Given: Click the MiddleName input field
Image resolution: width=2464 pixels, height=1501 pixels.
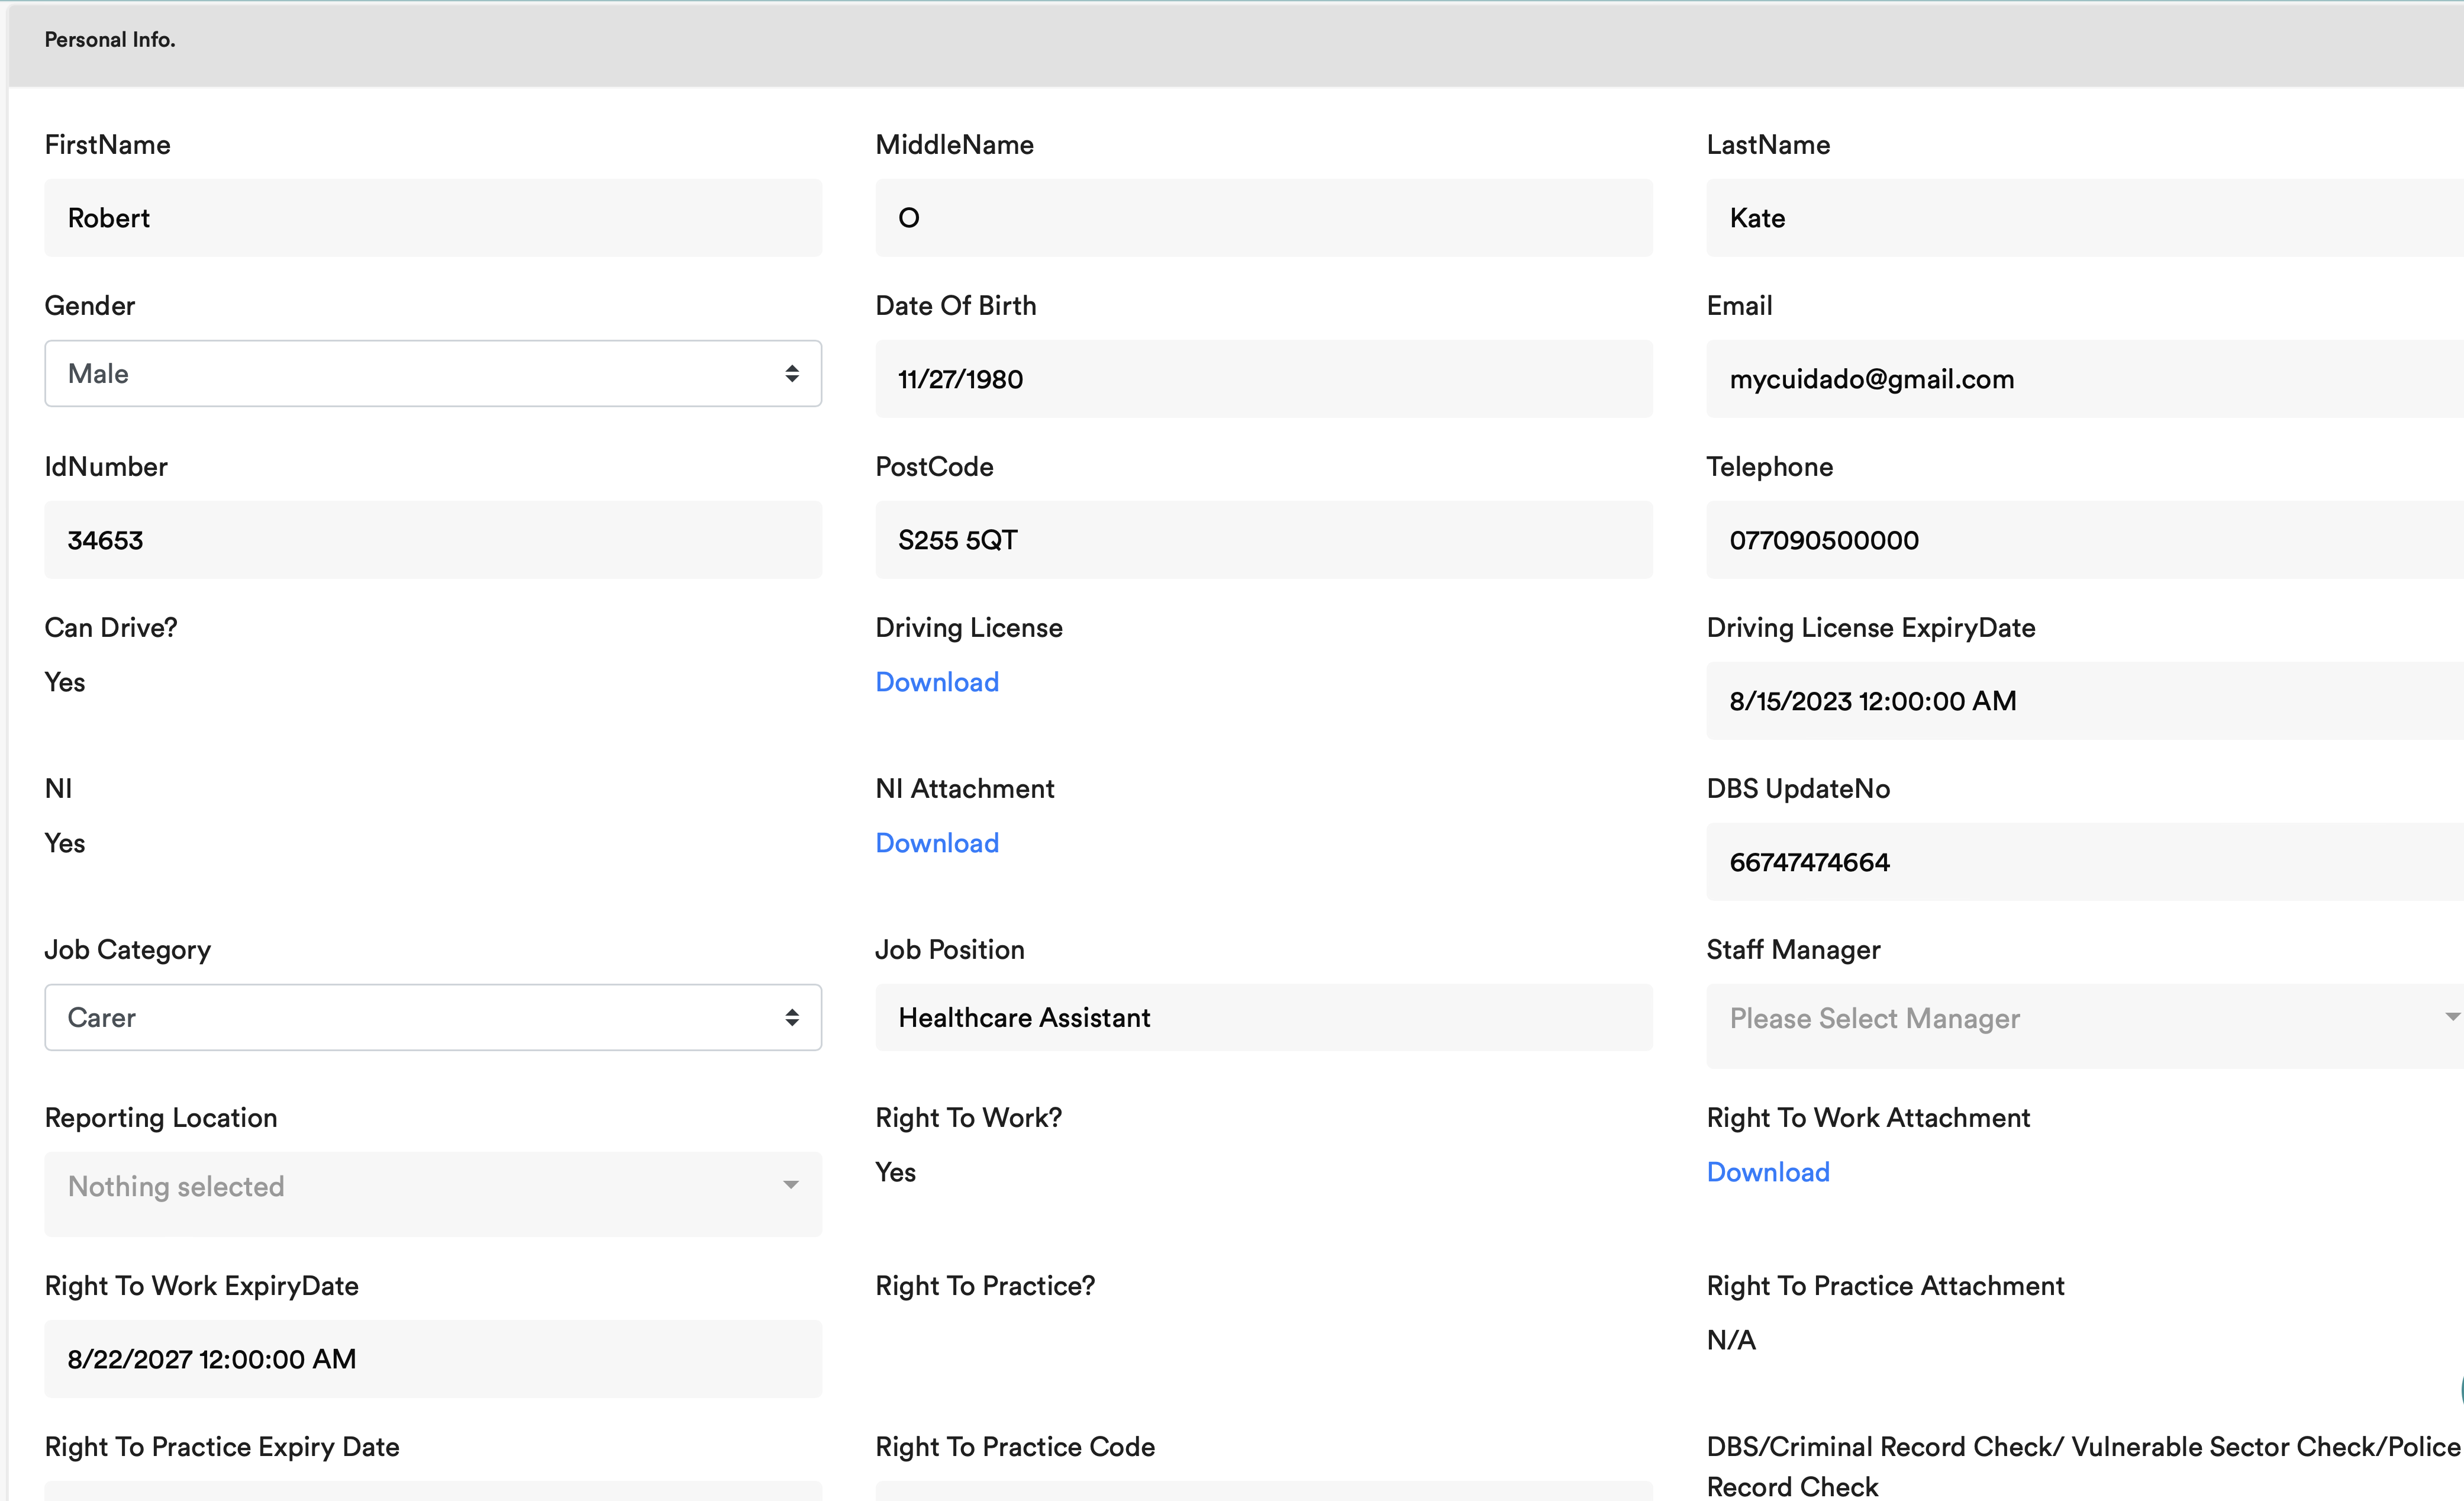Looking at the screenshot, I should point(1263,218).
